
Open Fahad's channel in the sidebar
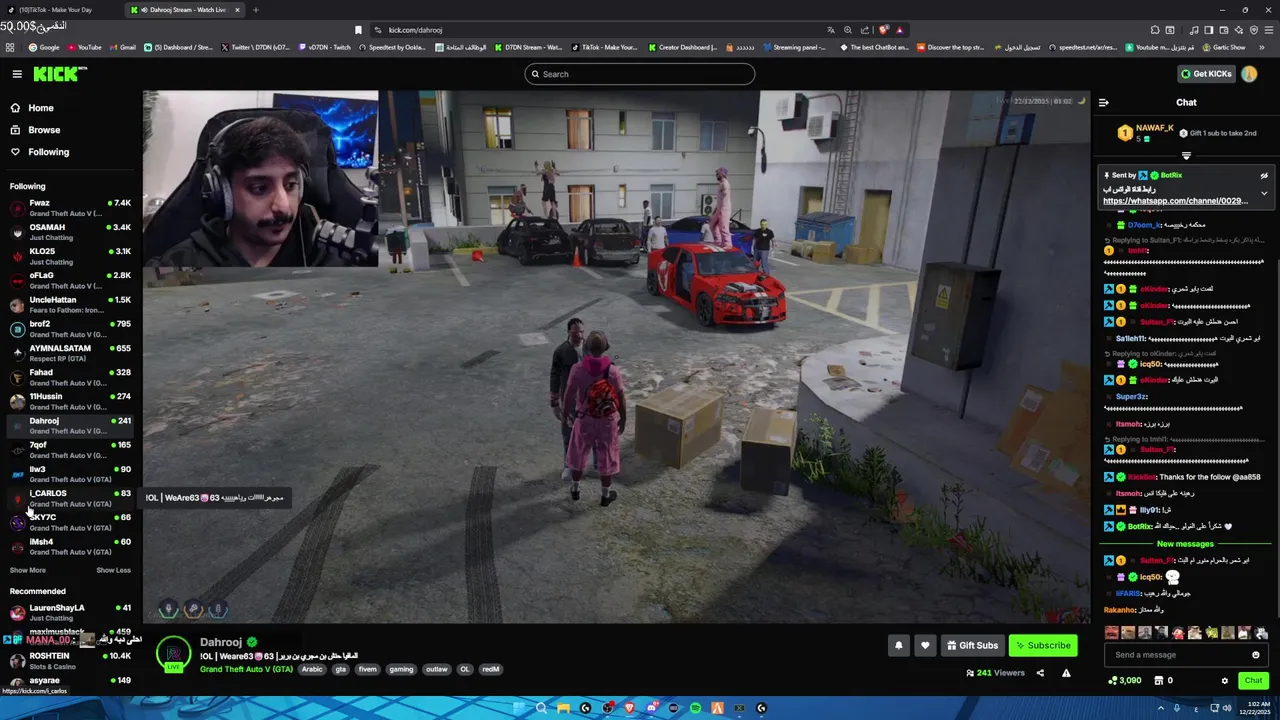(70, 377)
